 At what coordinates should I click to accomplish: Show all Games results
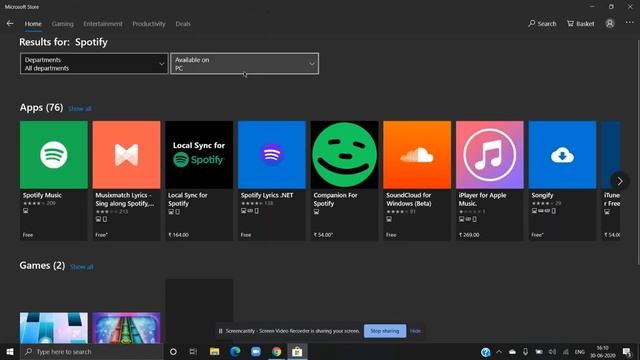[x=82, y=267]
